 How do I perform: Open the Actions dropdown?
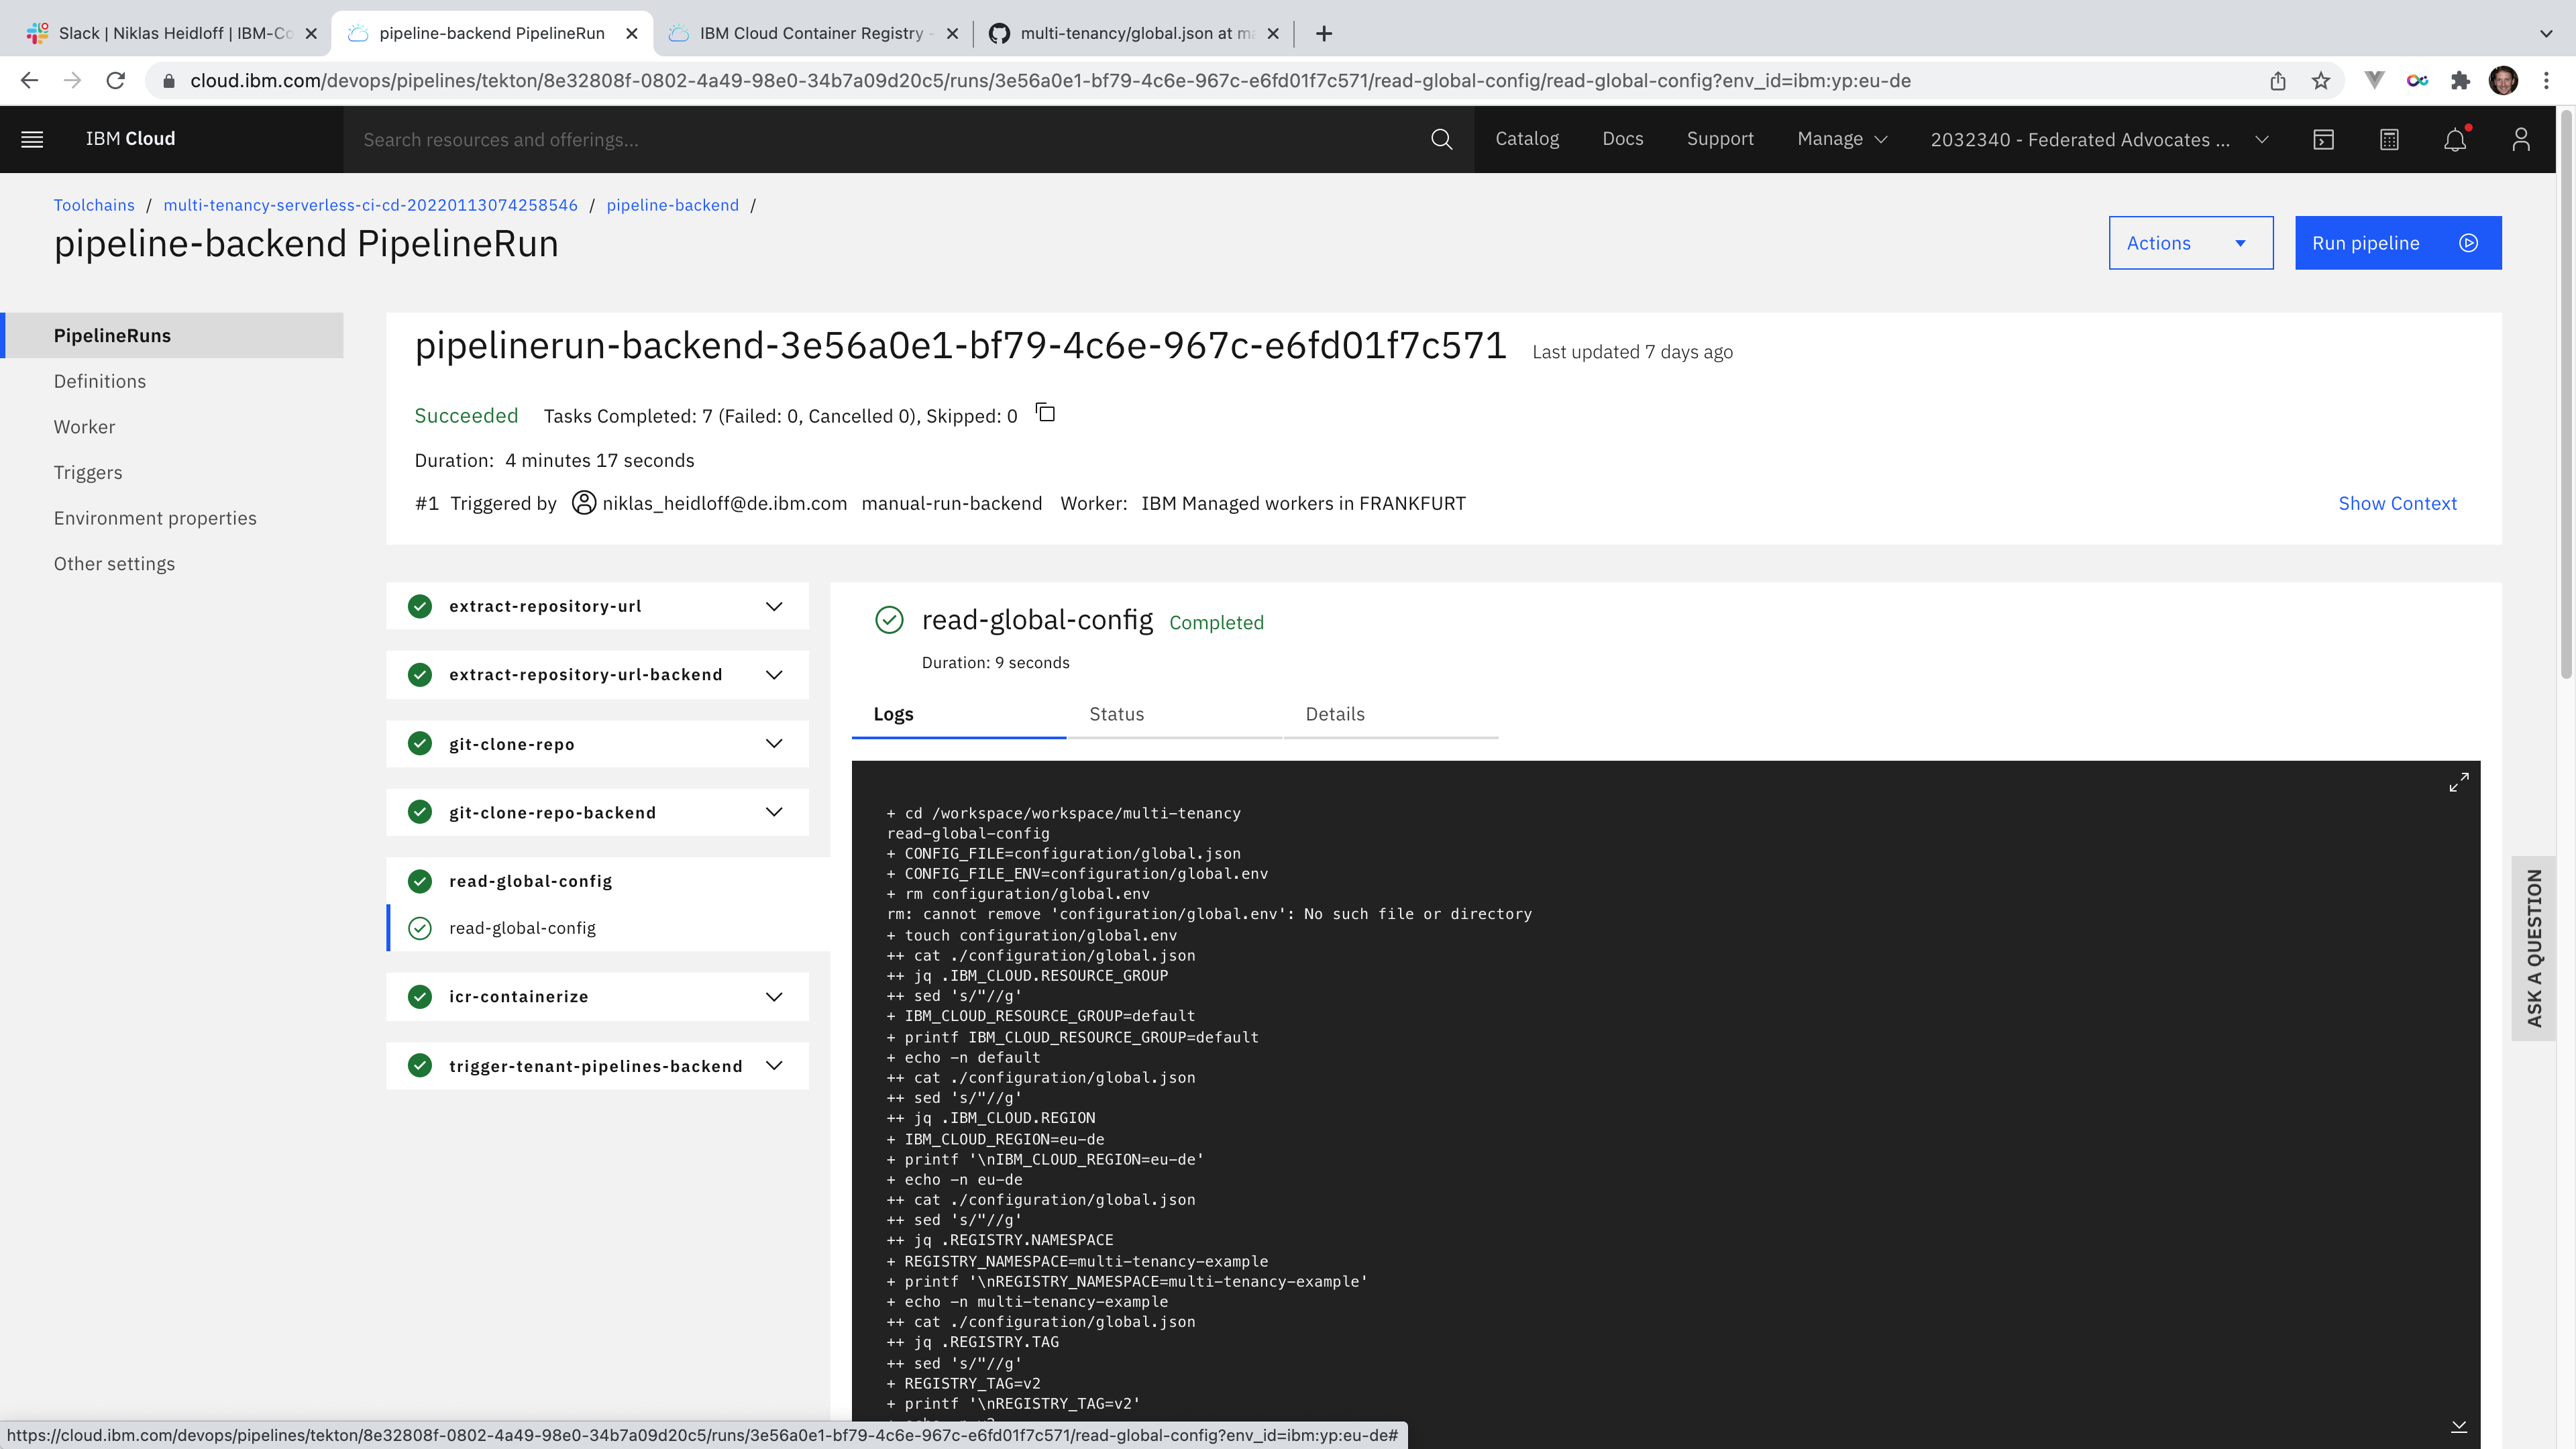[2190, 243]
